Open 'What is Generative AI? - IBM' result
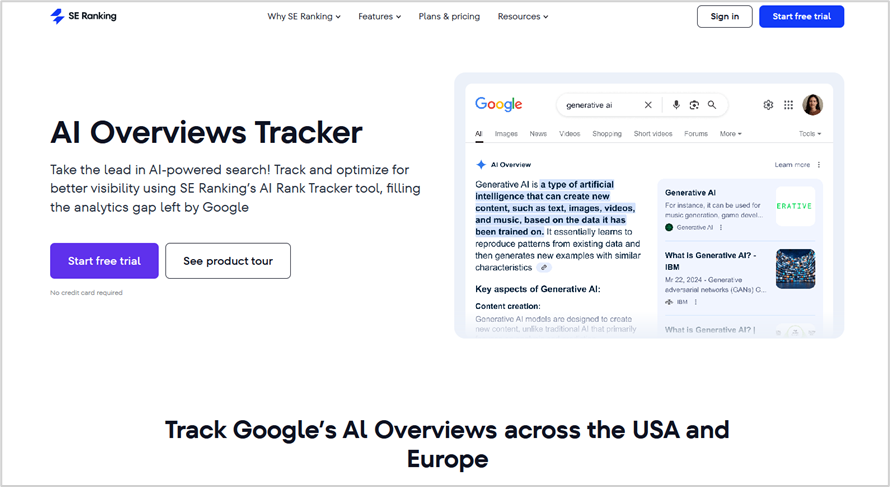 point(711,261)
